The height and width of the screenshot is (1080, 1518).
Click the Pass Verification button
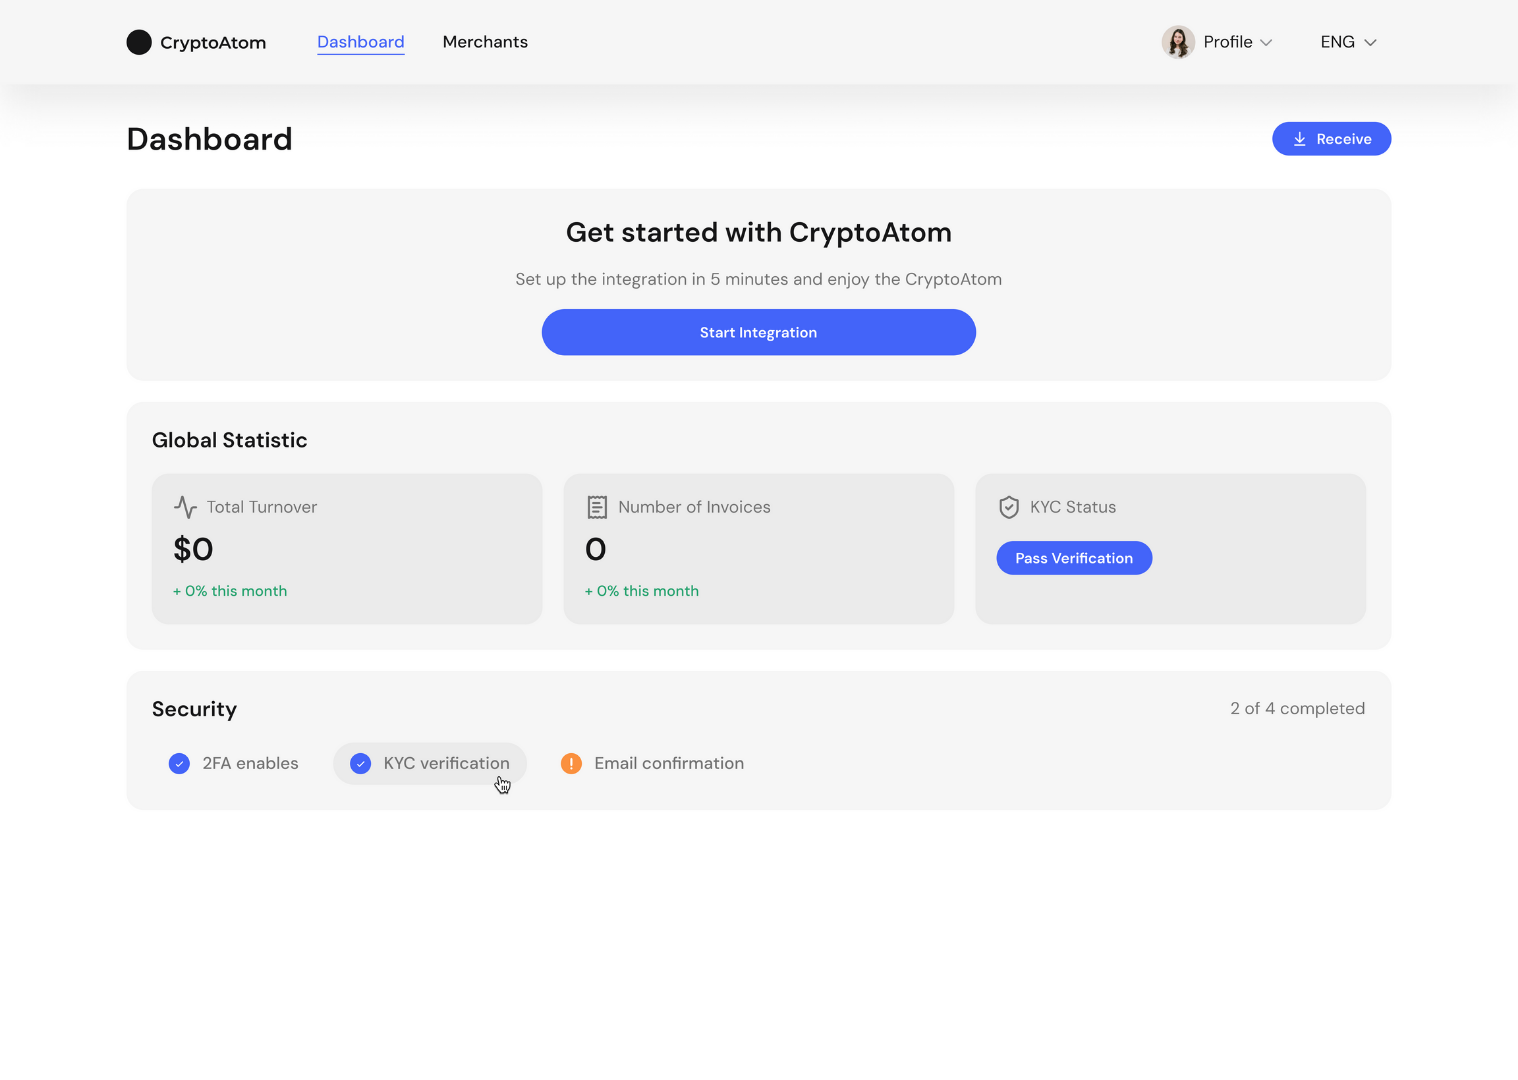tap(1074, 558)
